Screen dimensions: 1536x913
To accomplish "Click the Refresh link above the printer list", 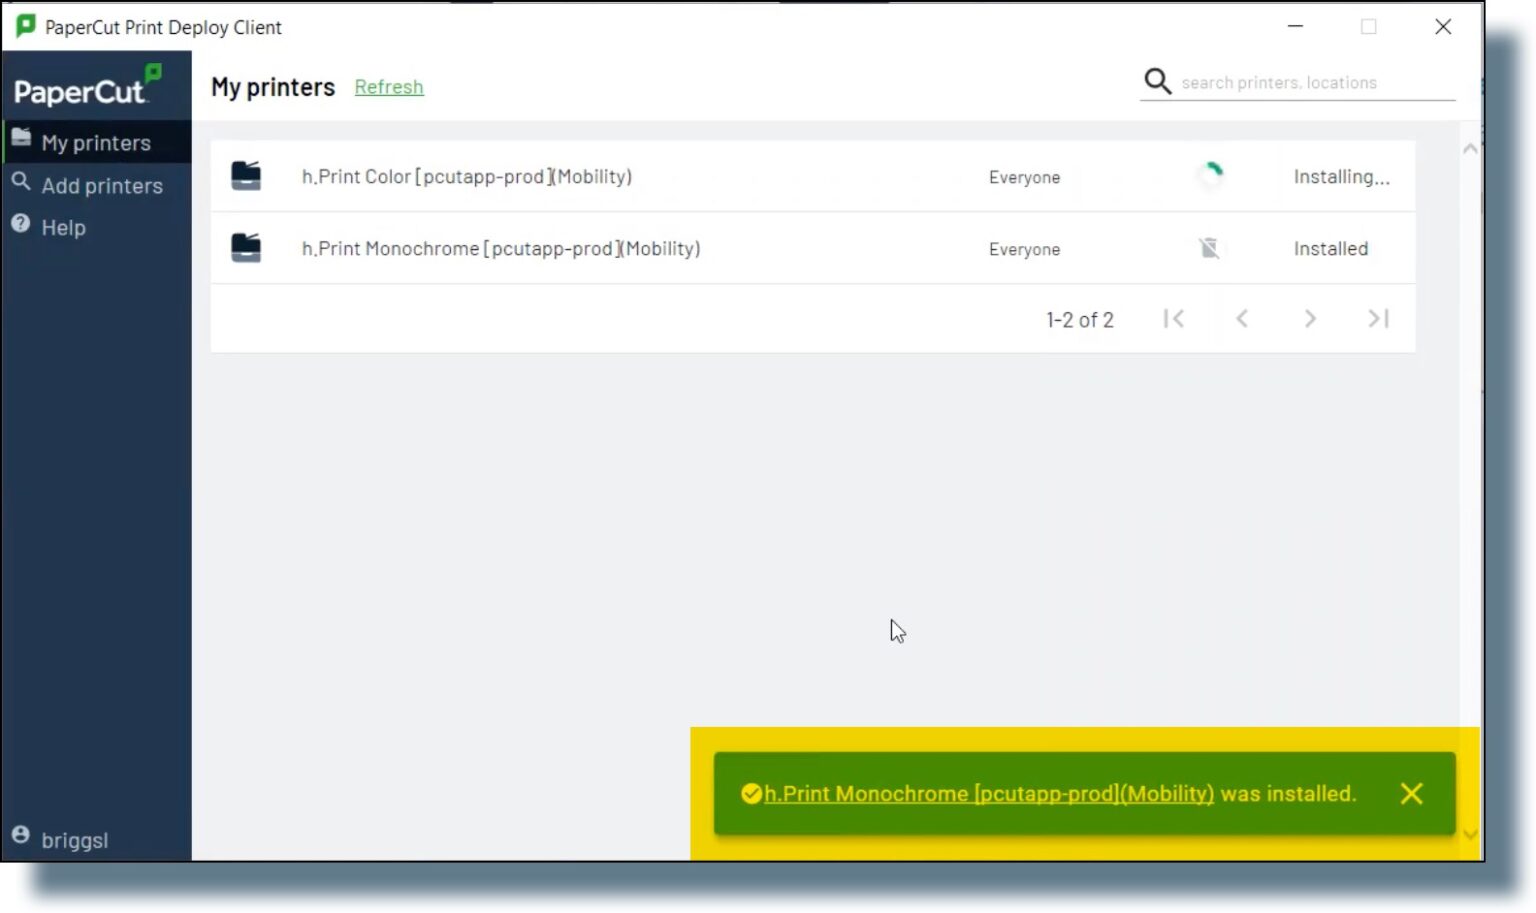I will pyautogui.click(x=389, y=87).
